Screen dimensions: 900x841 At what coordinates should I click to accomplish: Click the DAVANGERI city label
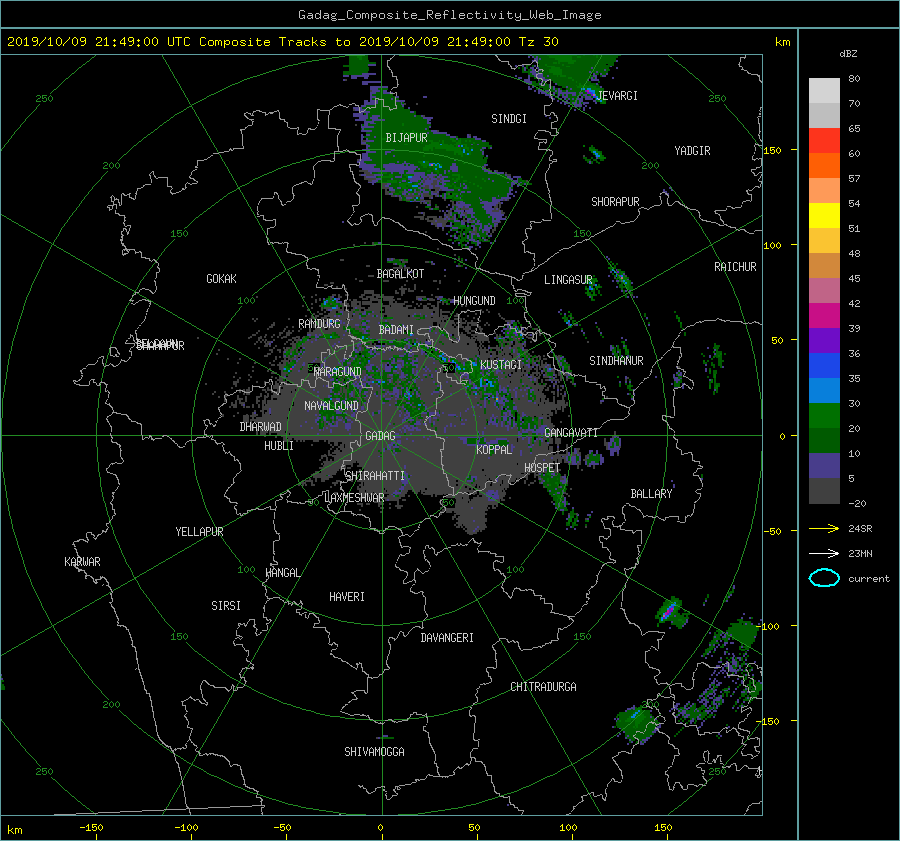447,638
